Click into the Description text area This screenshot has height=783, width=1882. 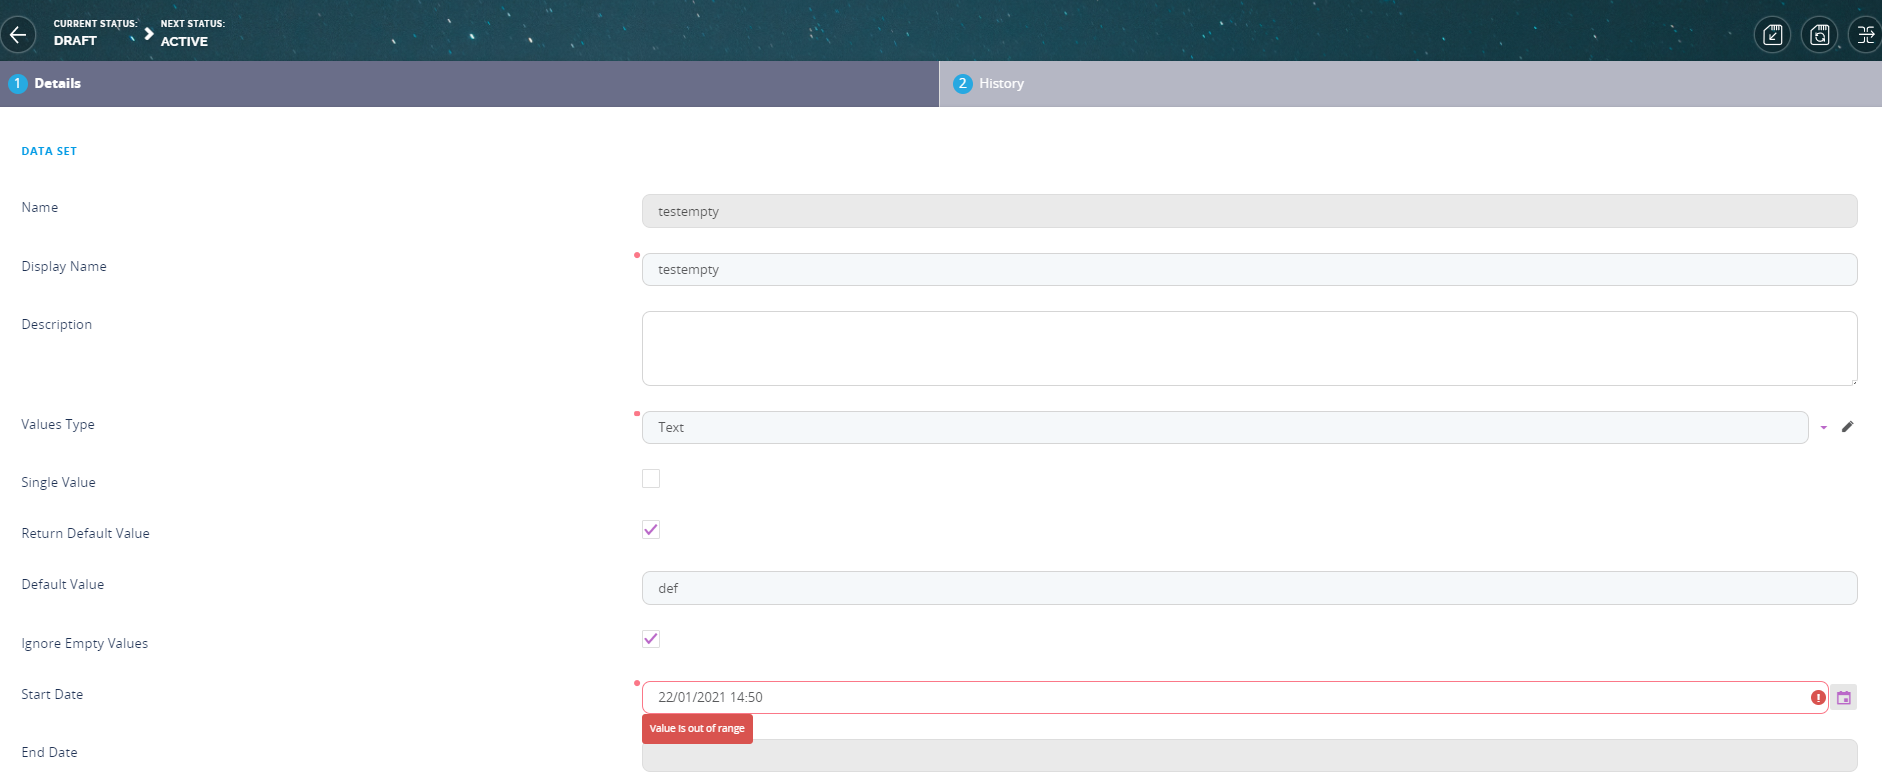(1249, 348)
